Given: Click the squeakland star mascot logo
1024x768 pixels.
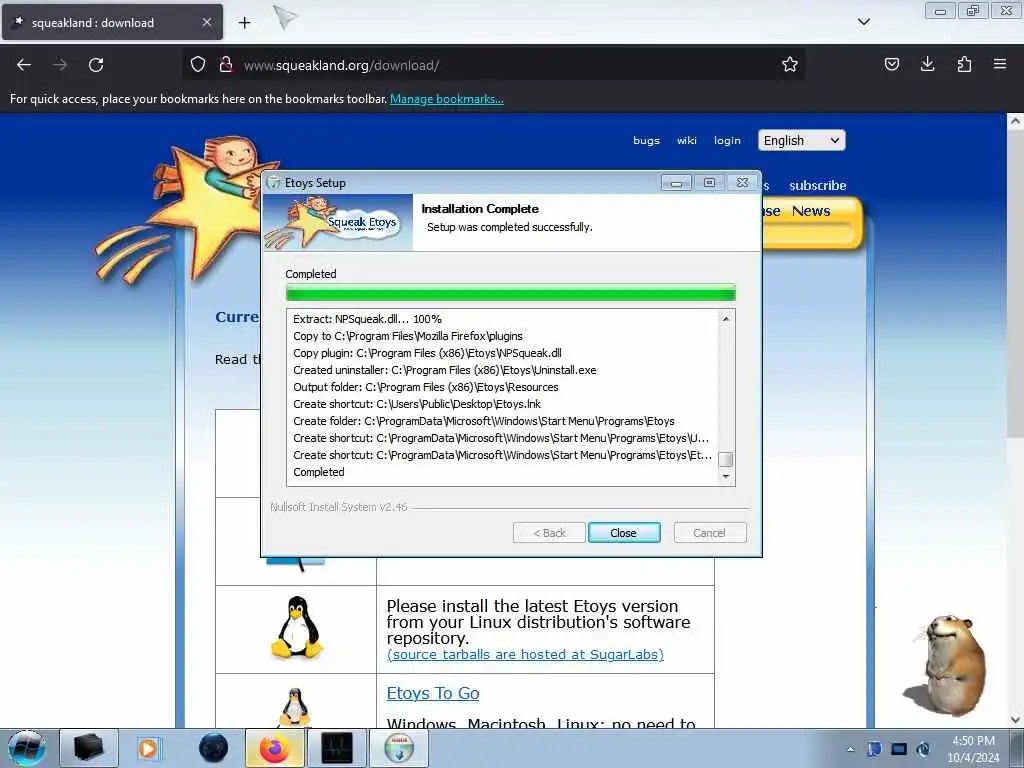Looking at the screenshot, I should click(x=186, y=211).
